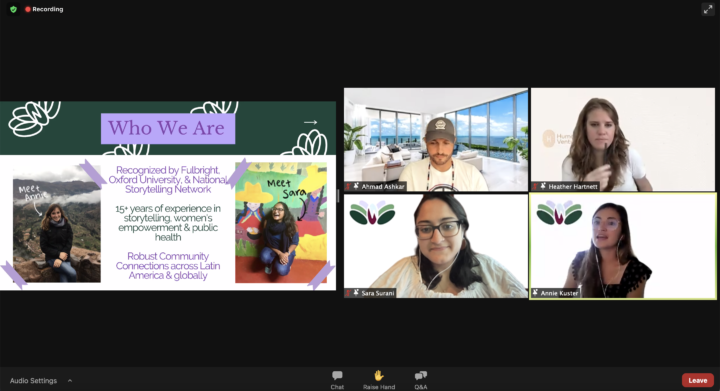
Task: Click the Raise Hand icon
Action: pos(378,376)
